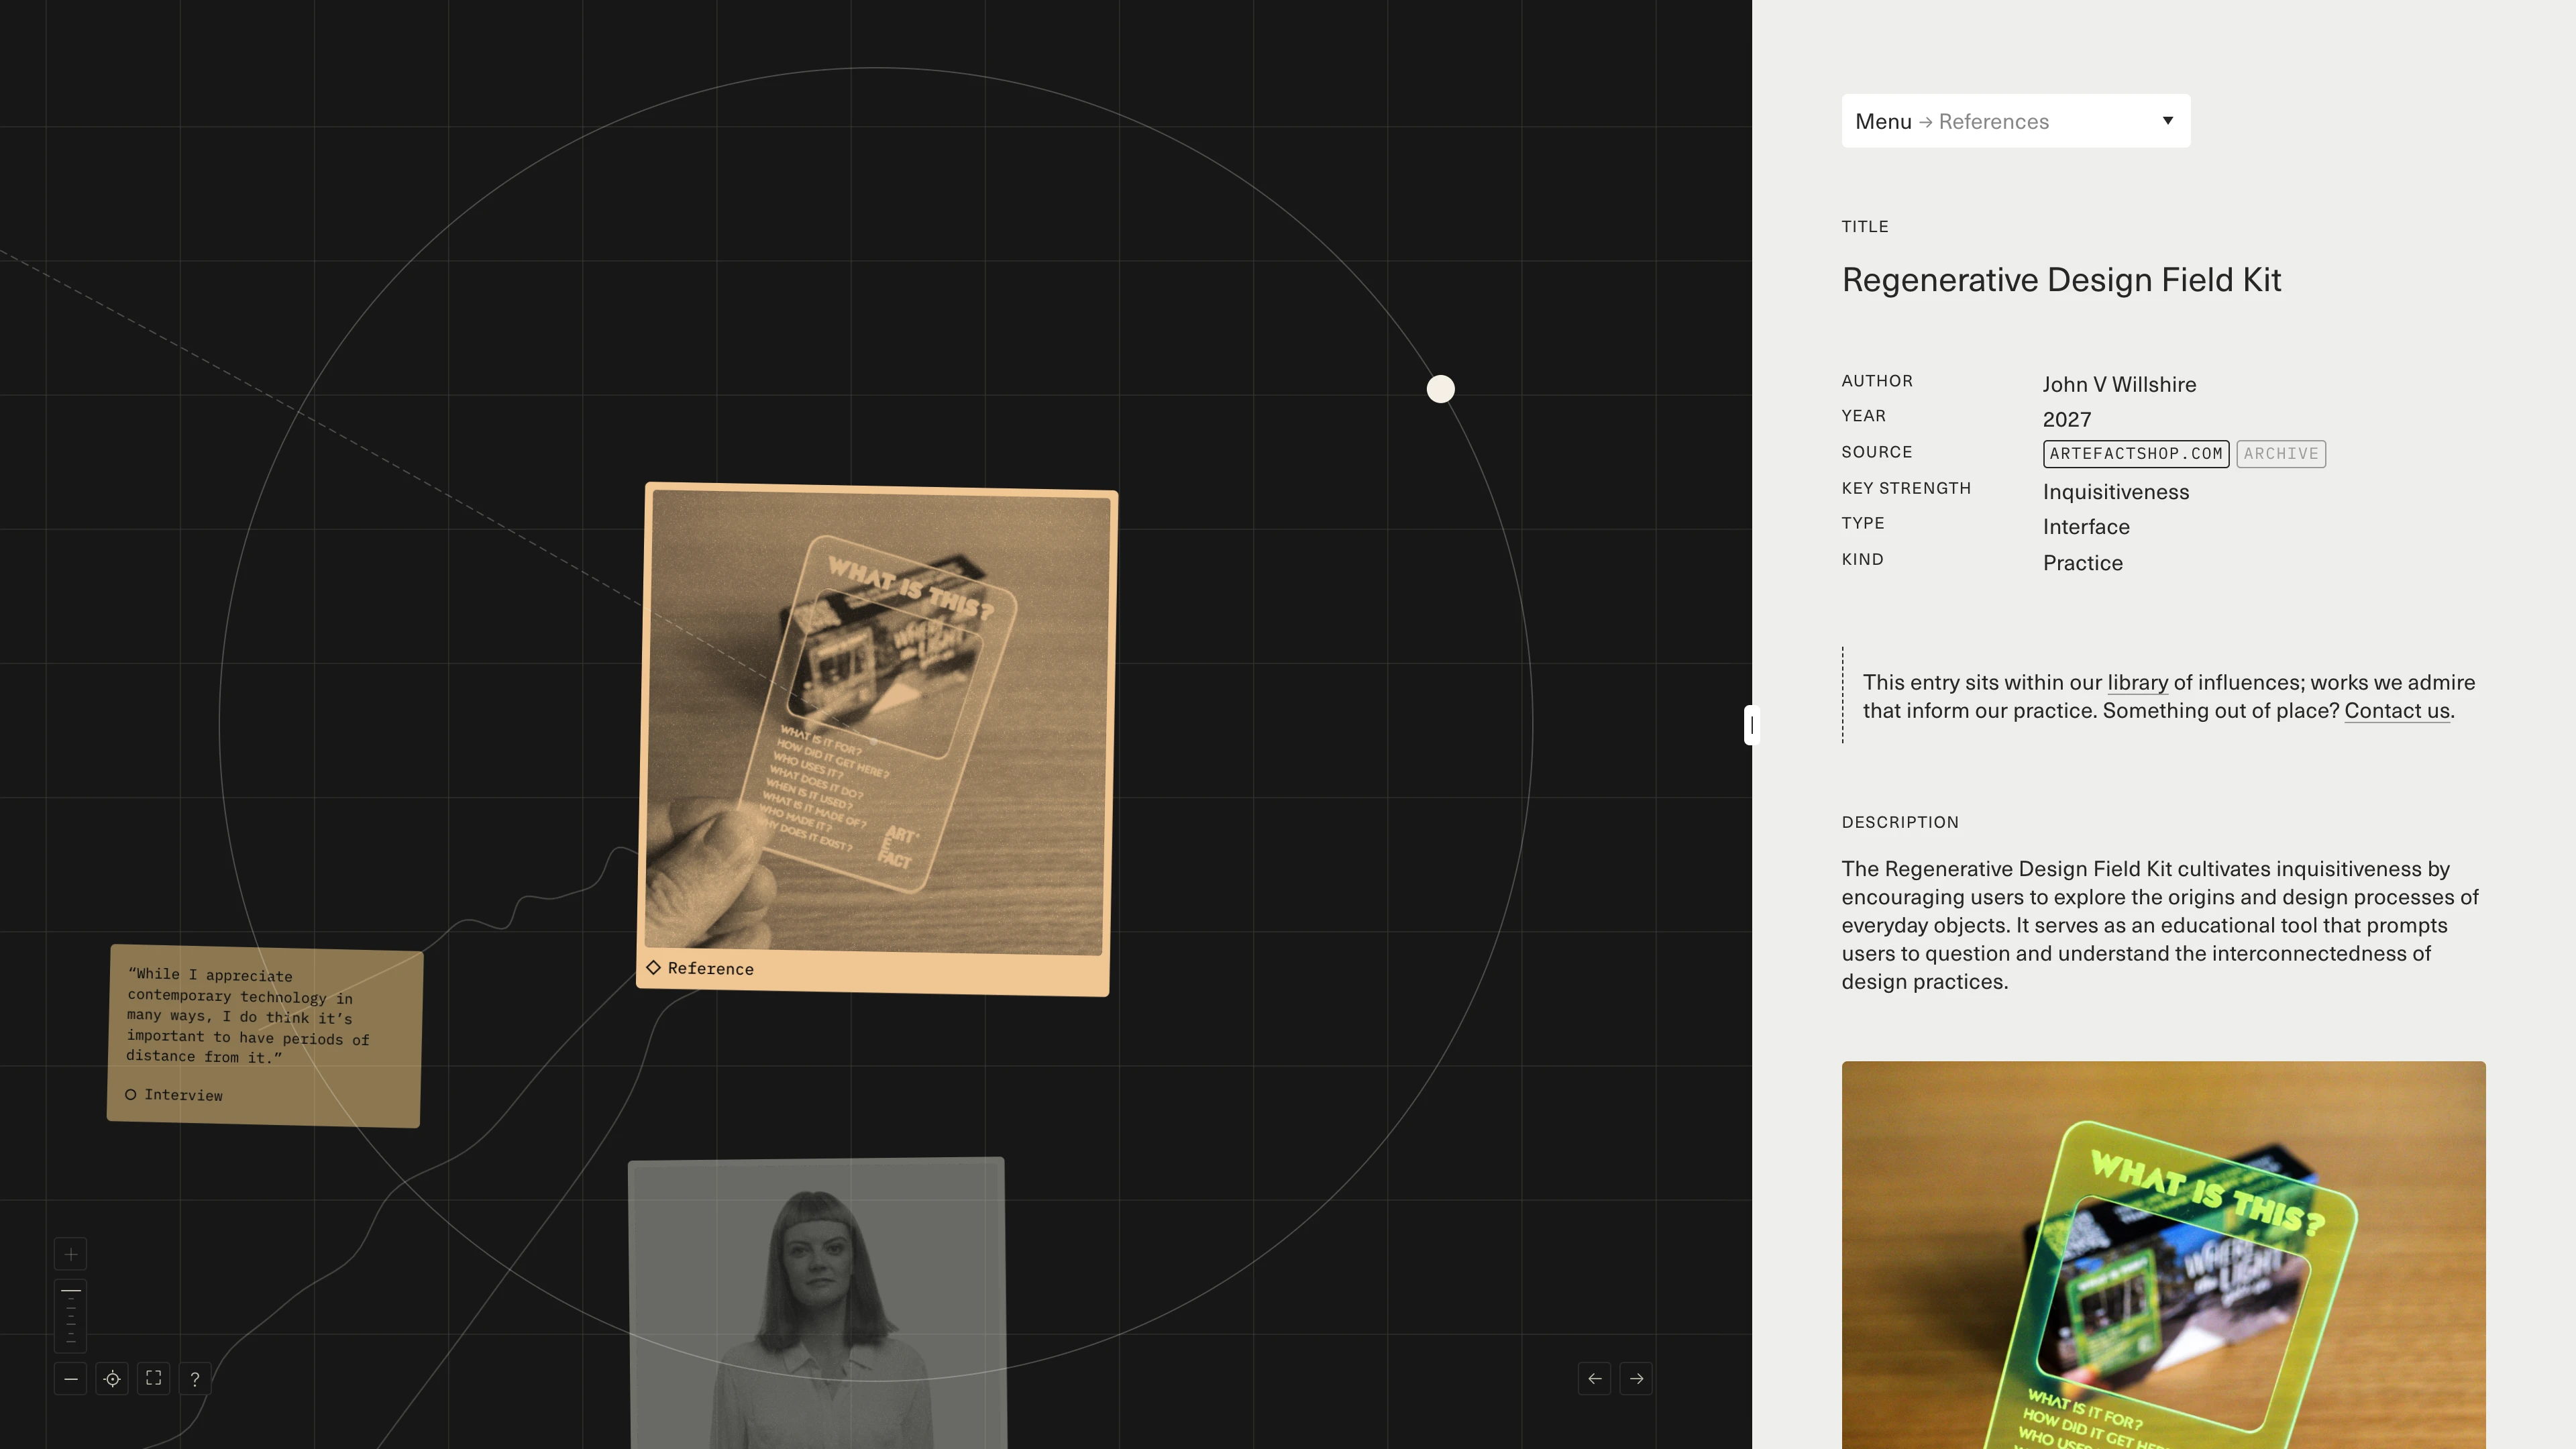Follow the library link
The width and height of the screenshot is (2576, 1449).
pyautogui.click(x=2137, y=683)
